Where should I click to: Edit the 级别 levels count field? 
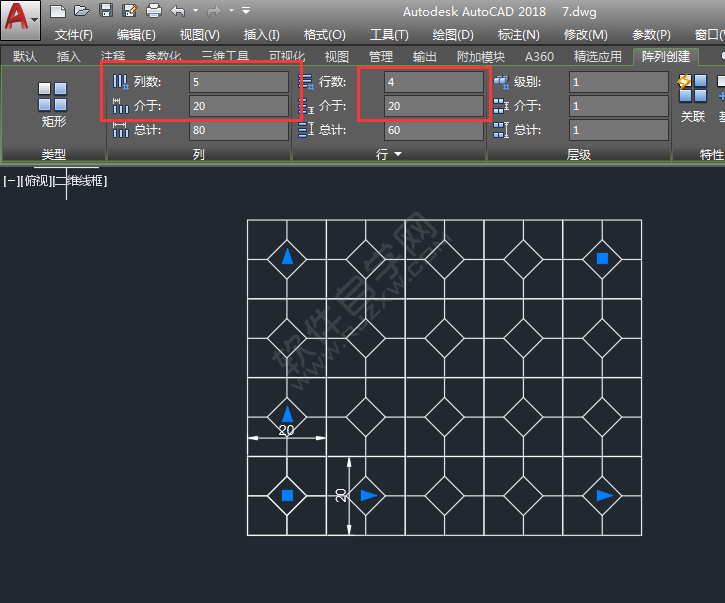click(x=619, y=82)
